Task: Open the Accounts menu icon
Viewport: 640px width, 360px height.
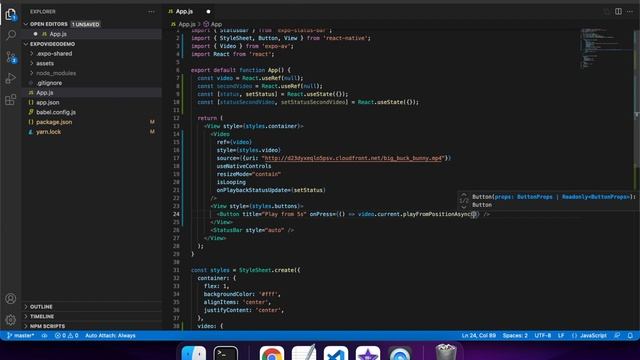Action: tap(11, 298)
